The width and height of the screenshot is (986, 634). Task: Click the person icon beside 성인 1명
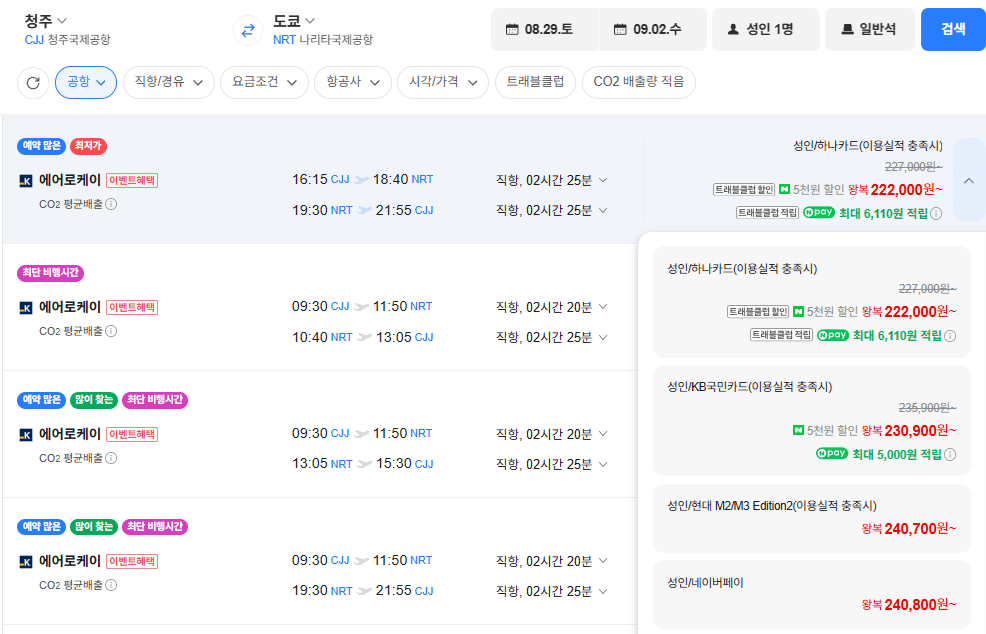pos(733,30)
